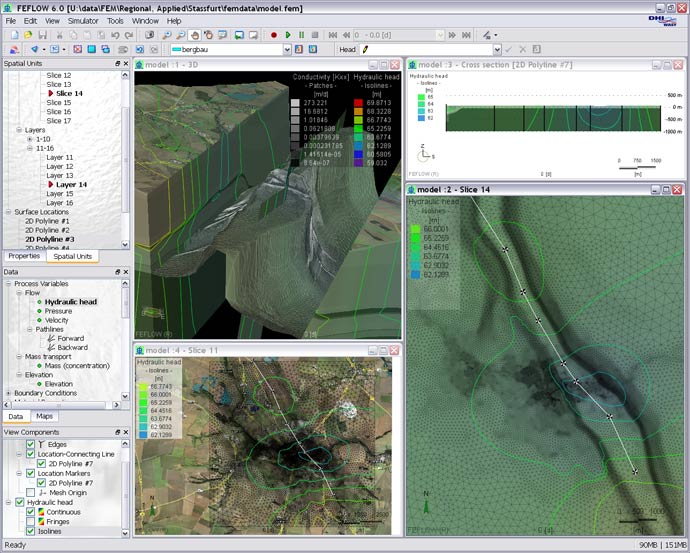The height and width of the screenshot is (553, 690).
Task: Collapse the Mass transport node
Action: tap(19, 356)
